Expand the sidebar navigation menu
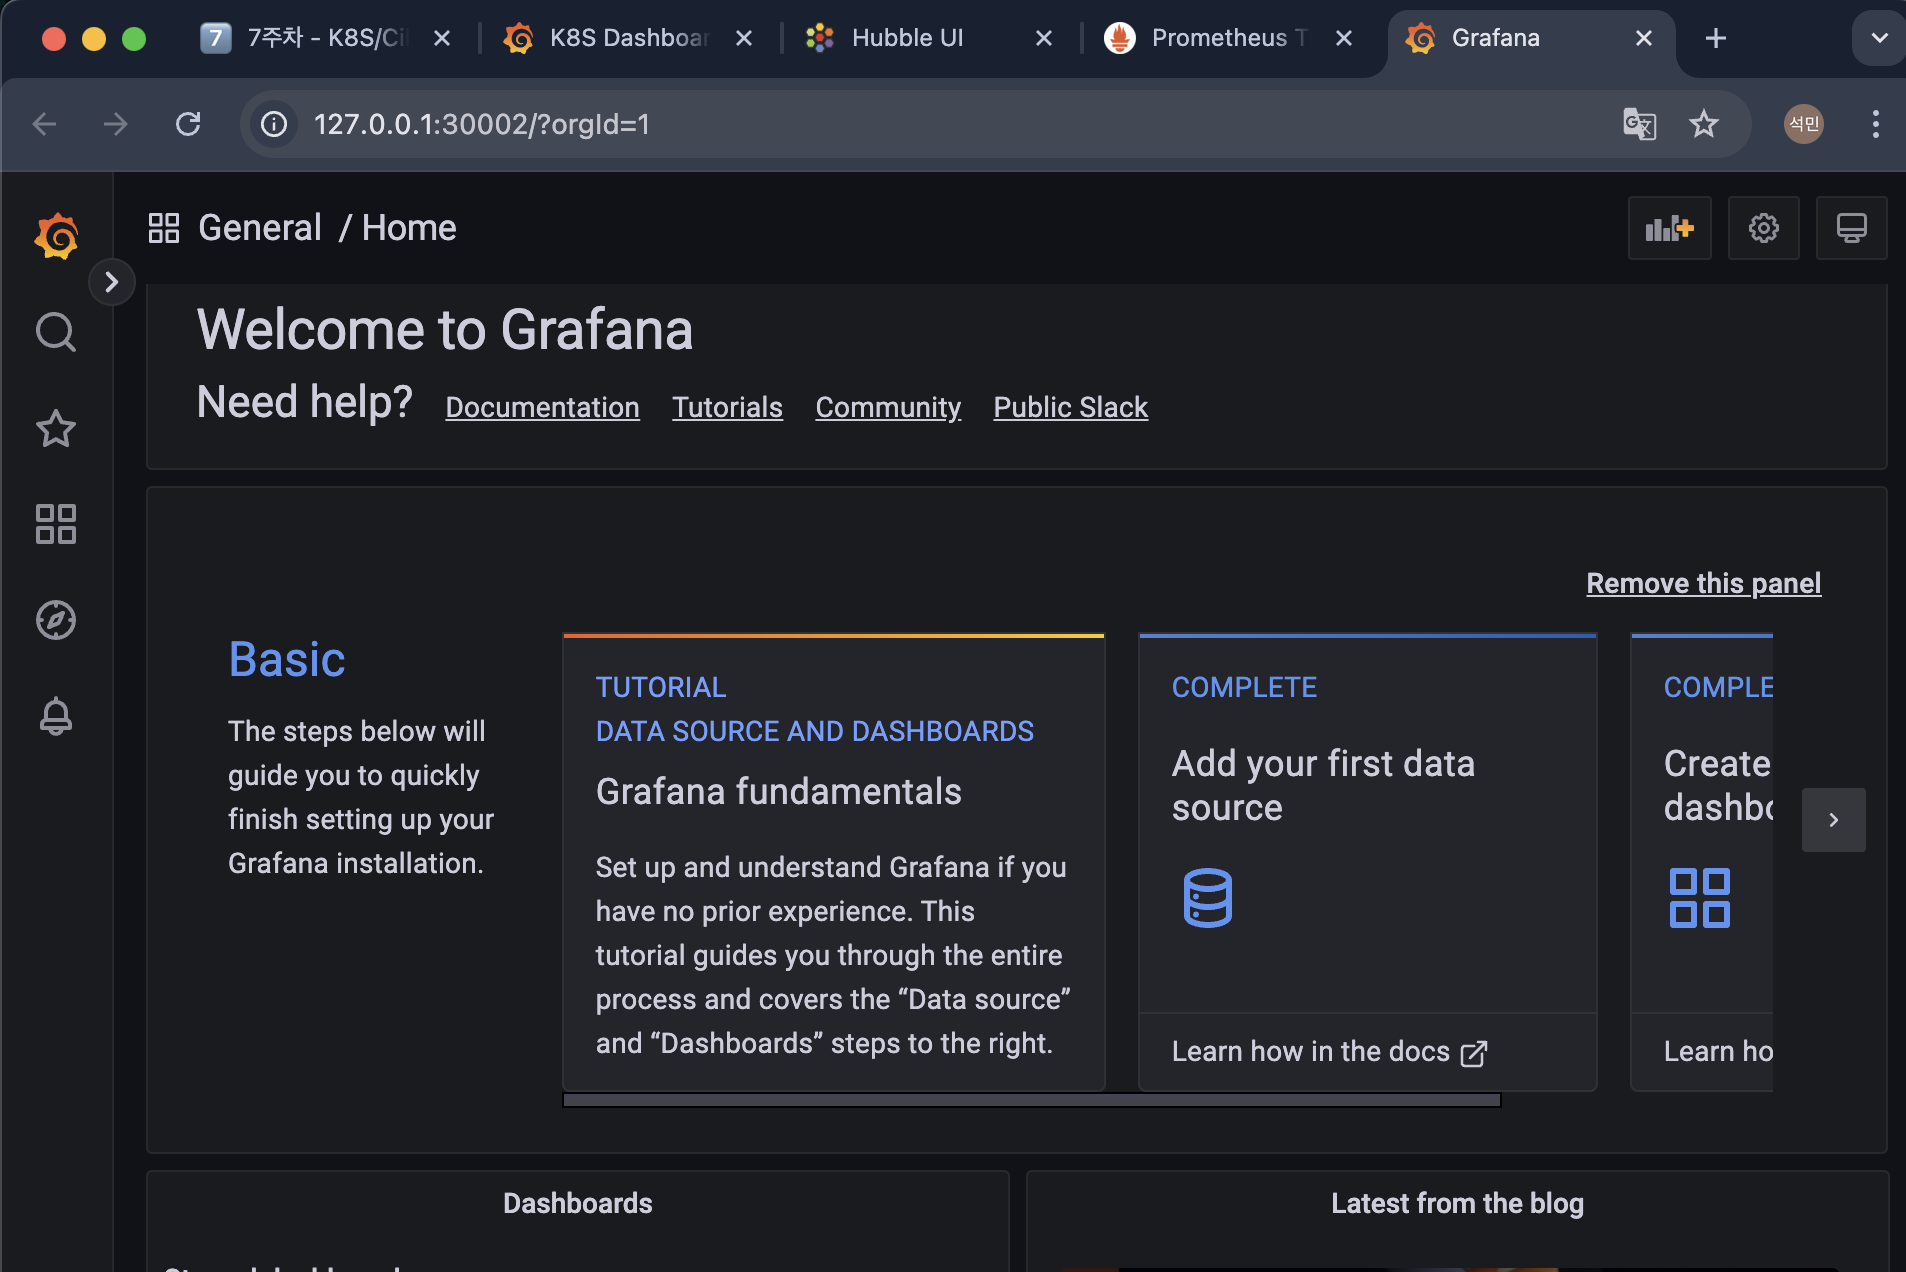Screen dimensions: 1906x1272 point(112,283)
